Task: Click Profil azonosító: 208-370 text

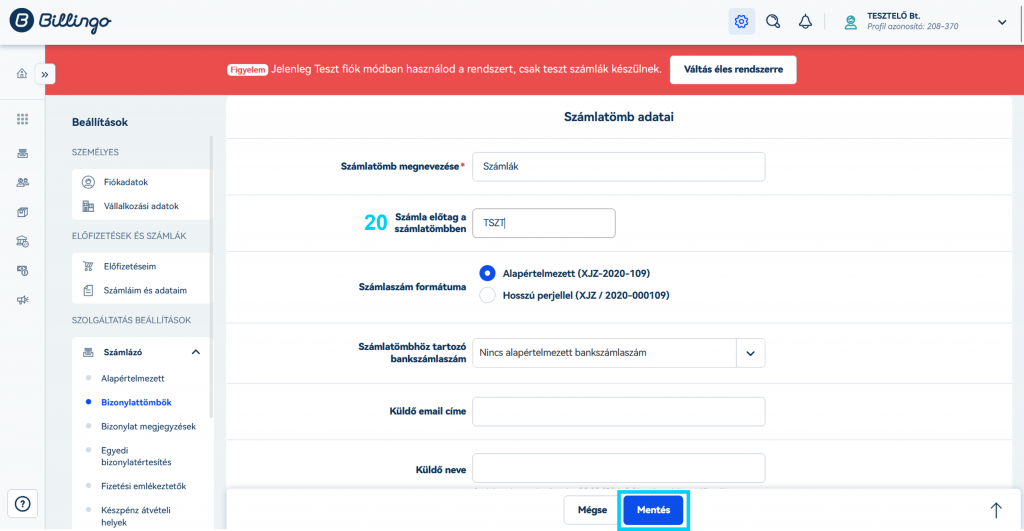Action: pos(912,27)
